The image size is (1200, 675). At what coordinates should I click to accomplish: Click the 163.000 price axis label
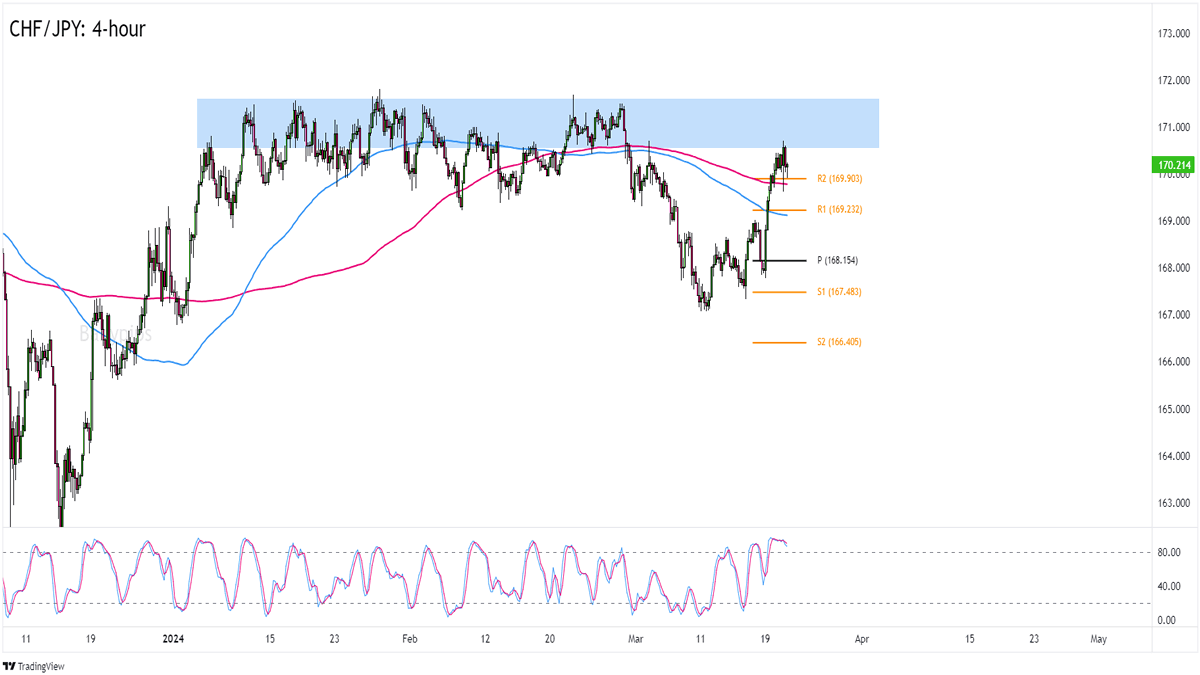coord(1170,503)
